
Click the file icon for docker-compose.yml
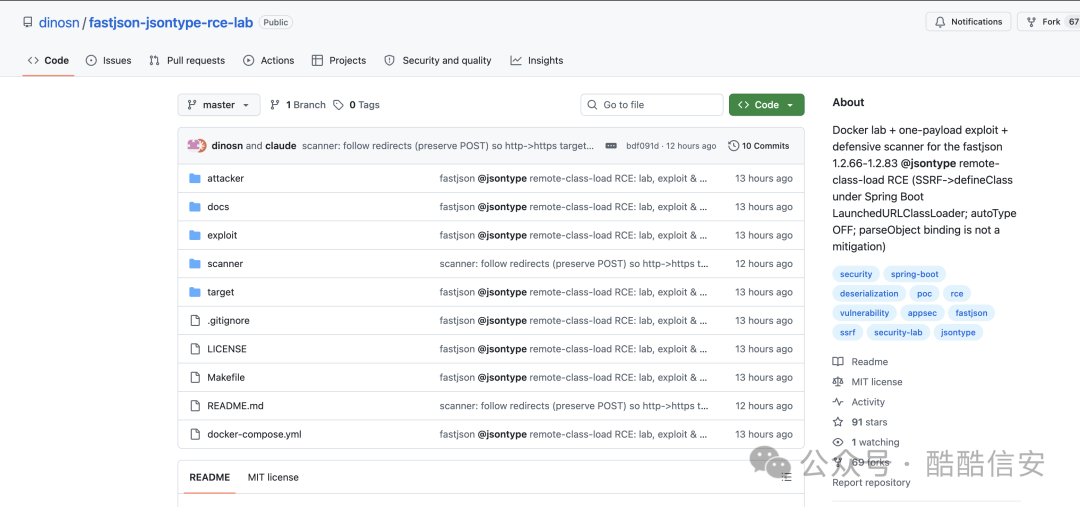195,434
